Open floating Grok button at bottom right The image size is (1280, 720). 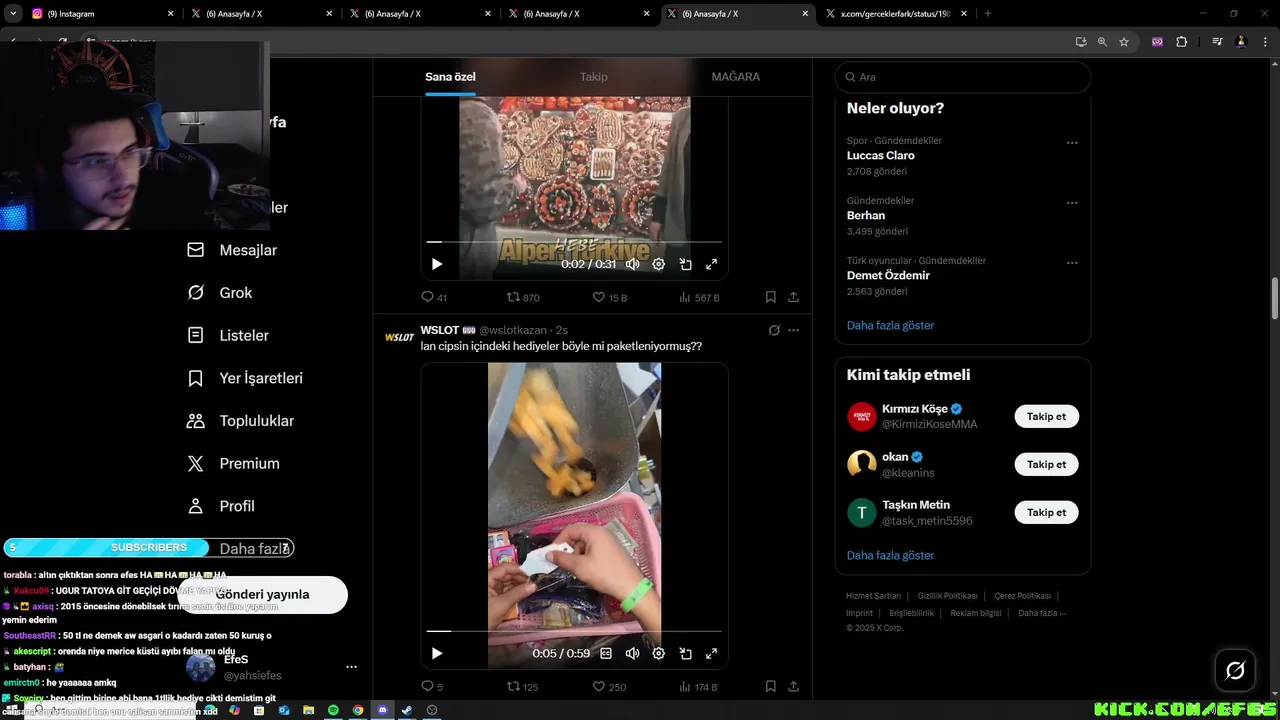tap(1235, 670)
